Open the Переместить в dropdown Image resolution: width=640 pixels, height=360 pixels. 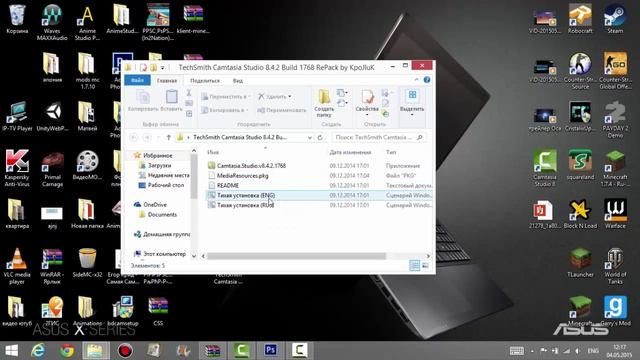pos(226,97)
